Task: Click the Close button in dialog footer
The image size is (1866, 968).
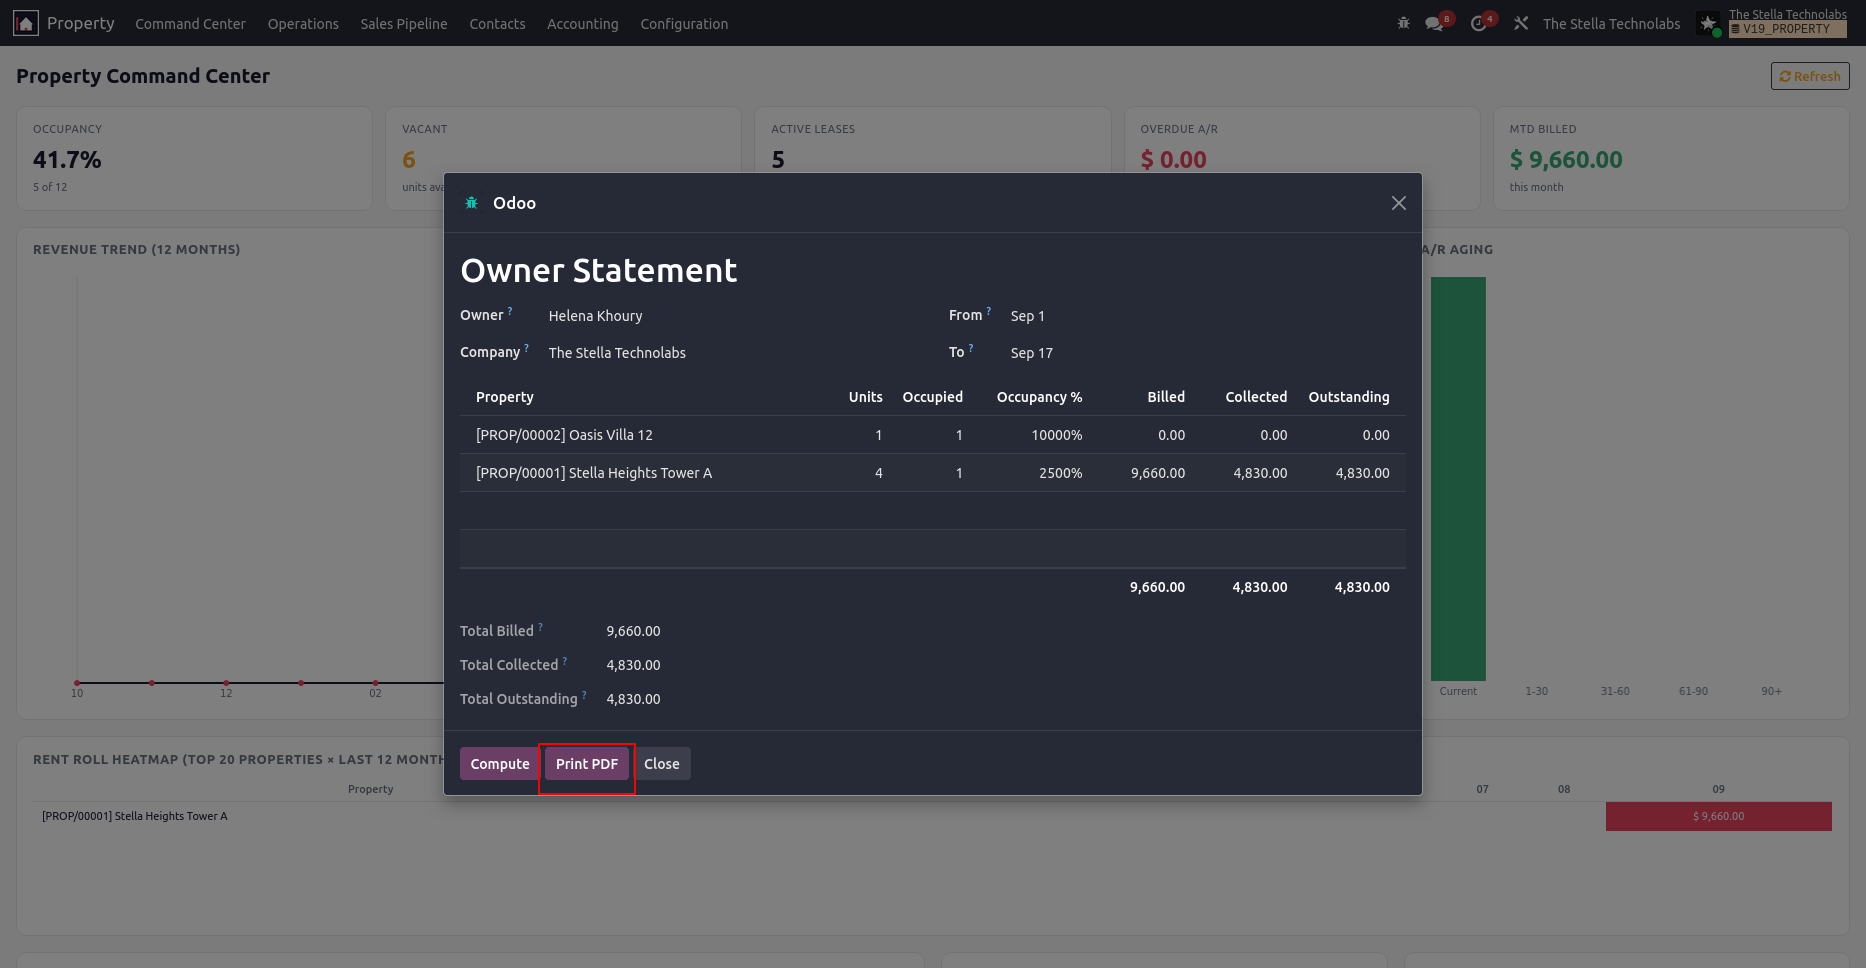Action: coord(662,764)
